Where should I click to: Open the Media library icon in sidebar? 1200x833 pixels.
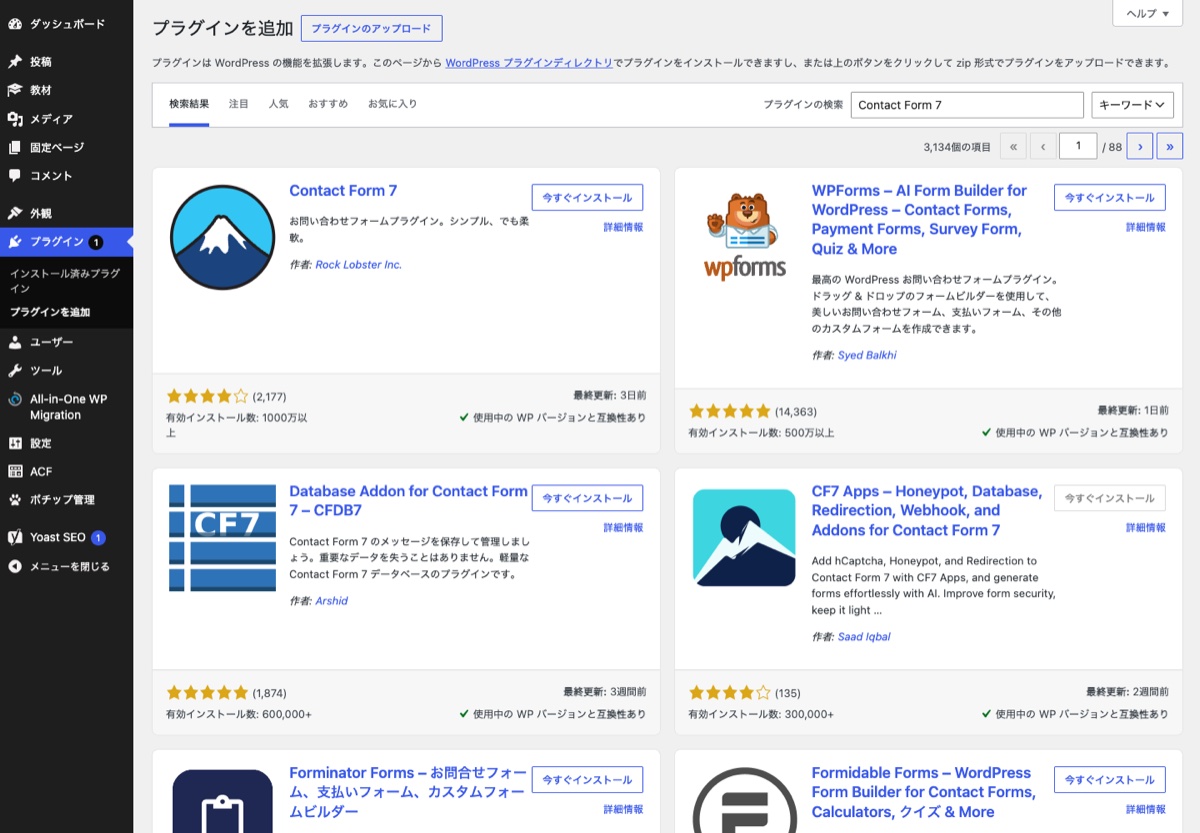point(15,119)
